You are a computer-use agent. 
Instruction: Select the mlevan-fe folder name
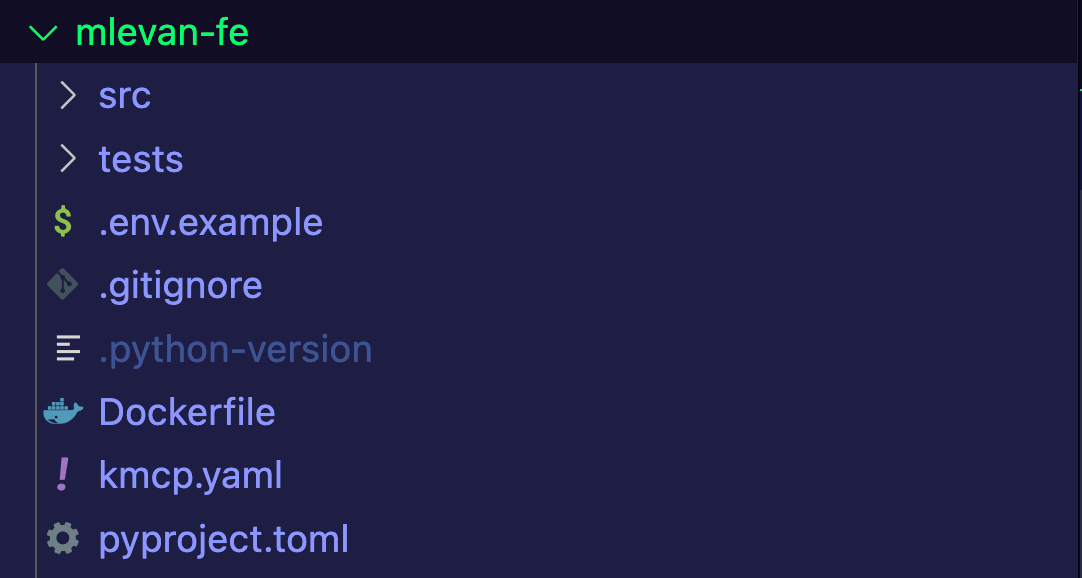[162, 33]
